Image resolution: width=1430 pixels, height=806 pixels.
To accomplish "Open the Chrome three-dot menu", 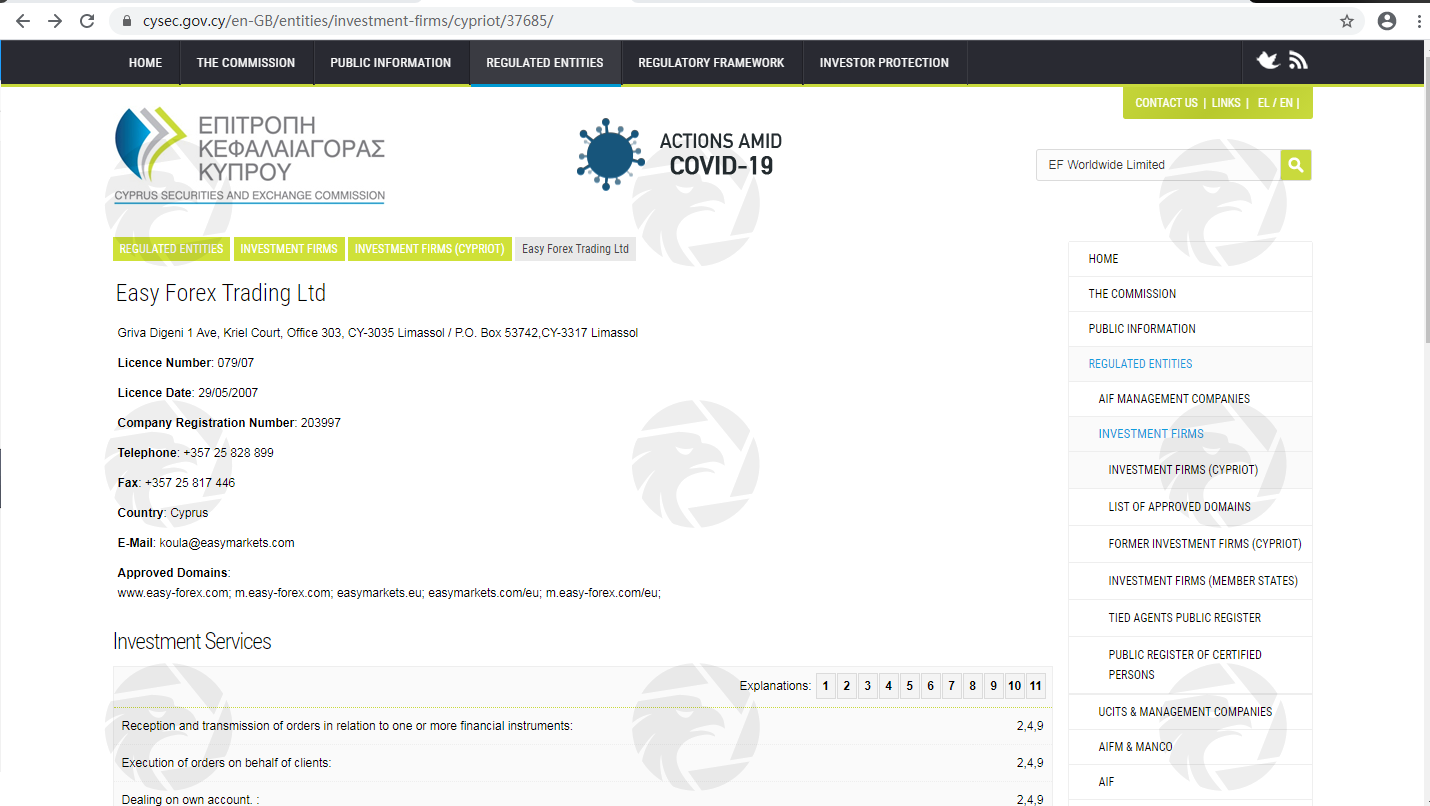I will pos(1419,21).
